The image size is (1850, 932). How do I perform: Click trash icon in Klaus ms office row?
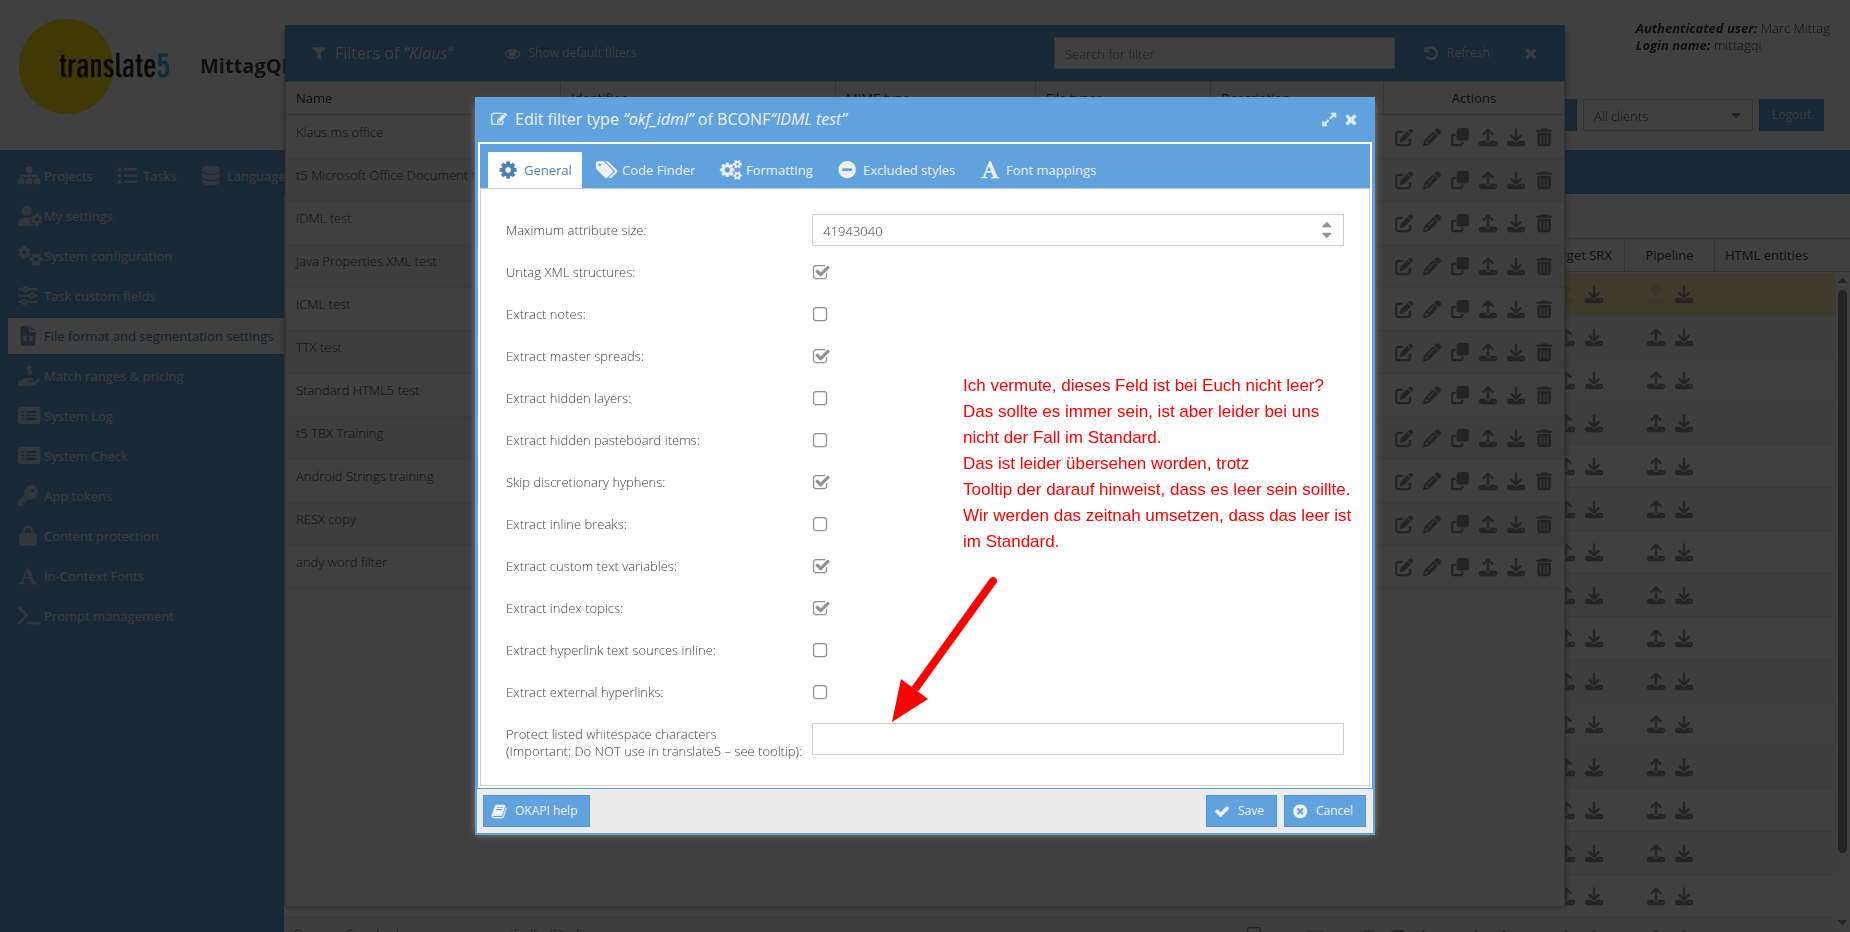1544,138
